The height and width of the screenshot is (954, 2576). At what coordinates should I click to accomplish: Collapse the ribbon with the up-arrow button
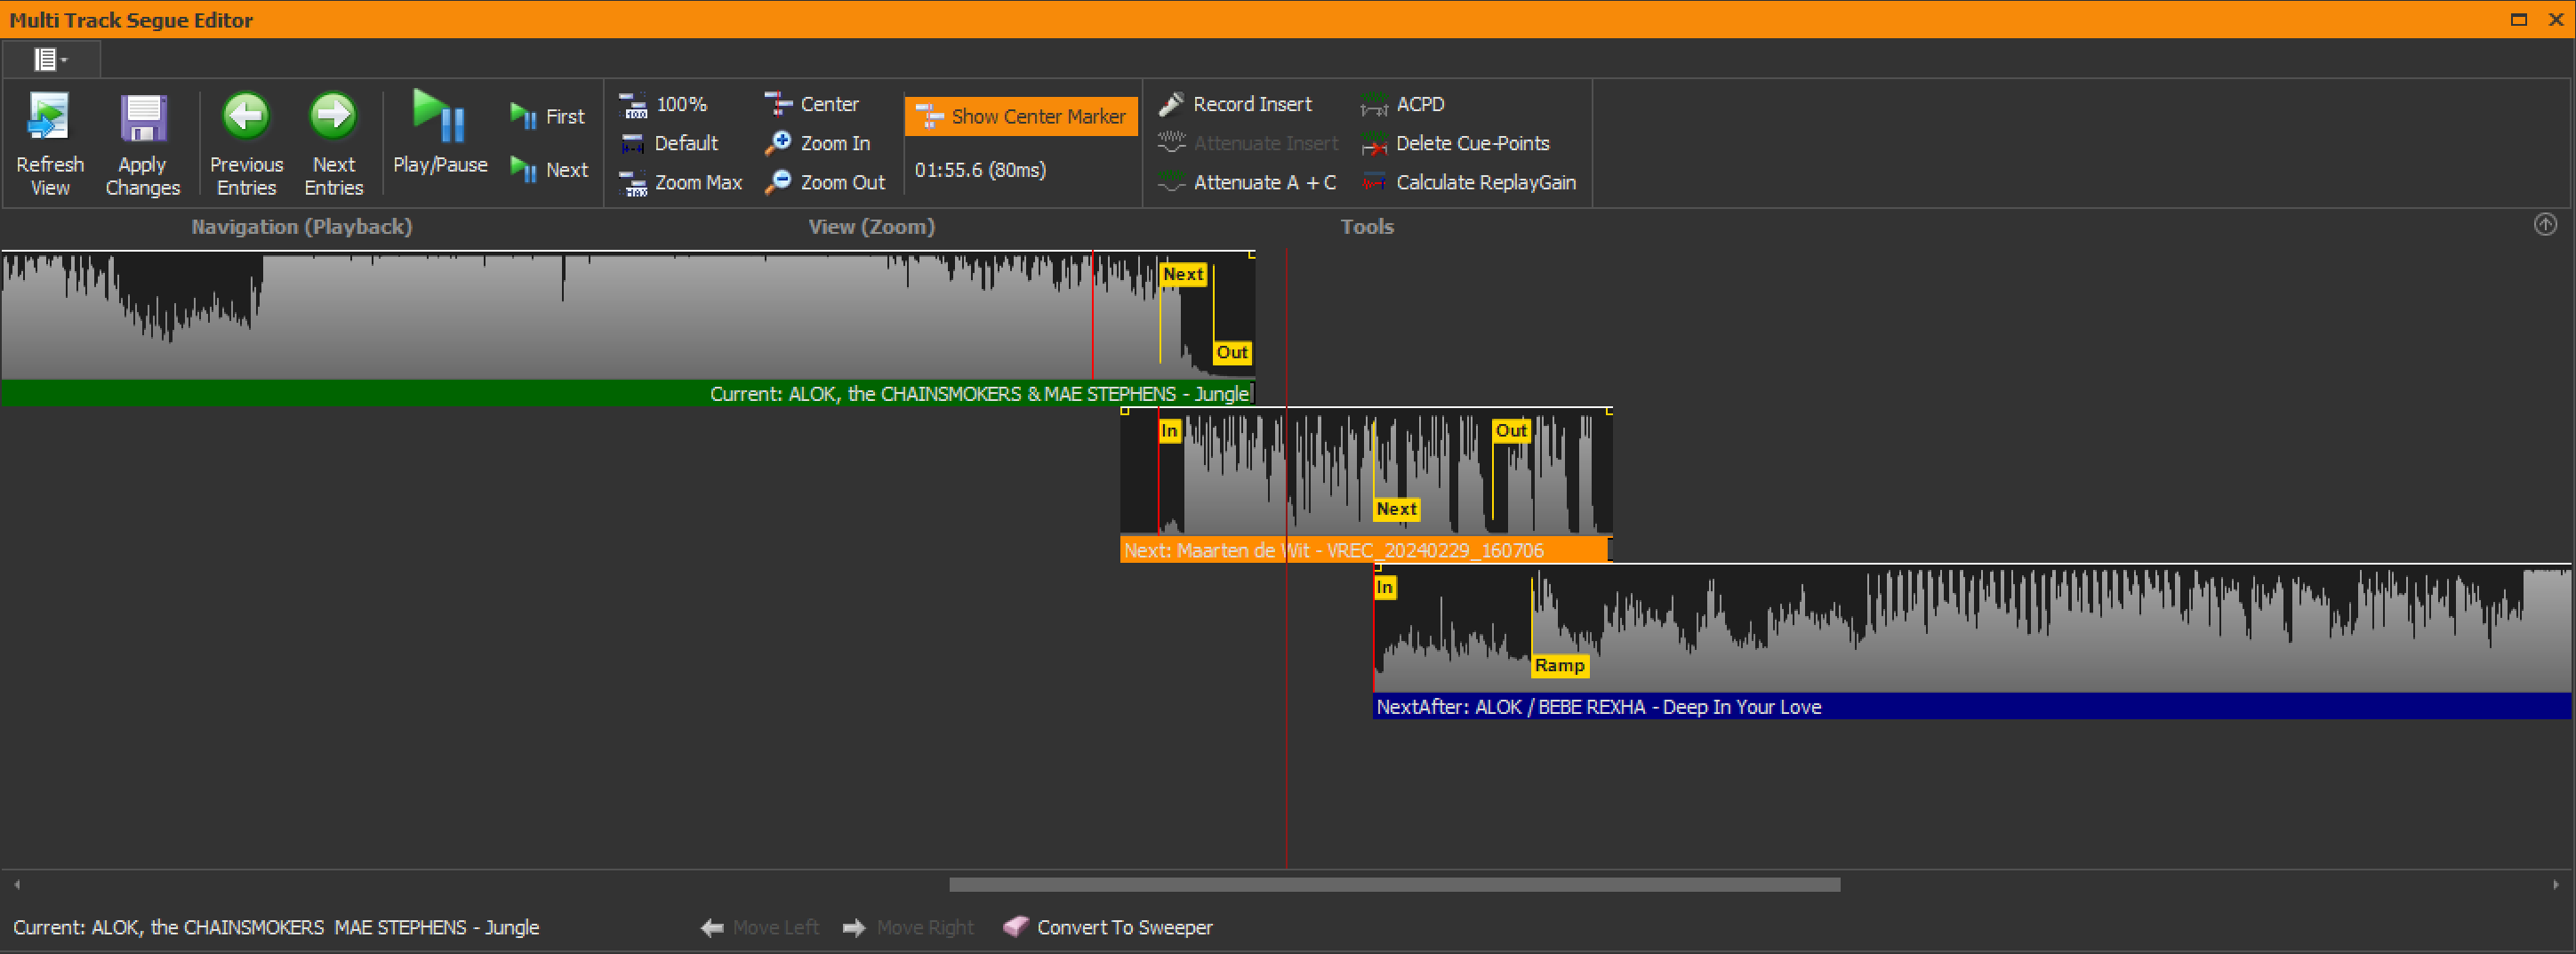point(2545,225)
